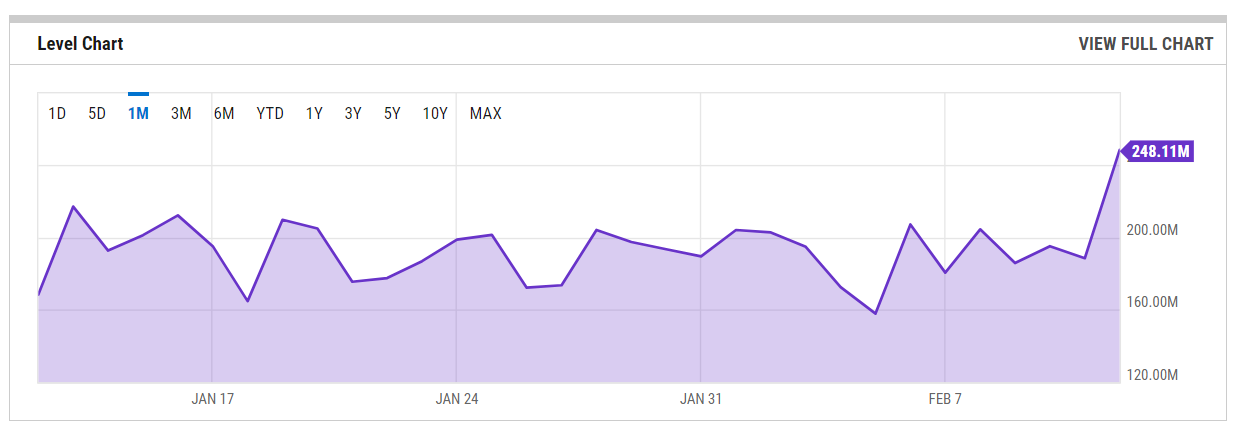Image resolution: width=1240 pixels, height=439 pixels.
Task: Select the 1Y chart range
Action: click(314, 114)
